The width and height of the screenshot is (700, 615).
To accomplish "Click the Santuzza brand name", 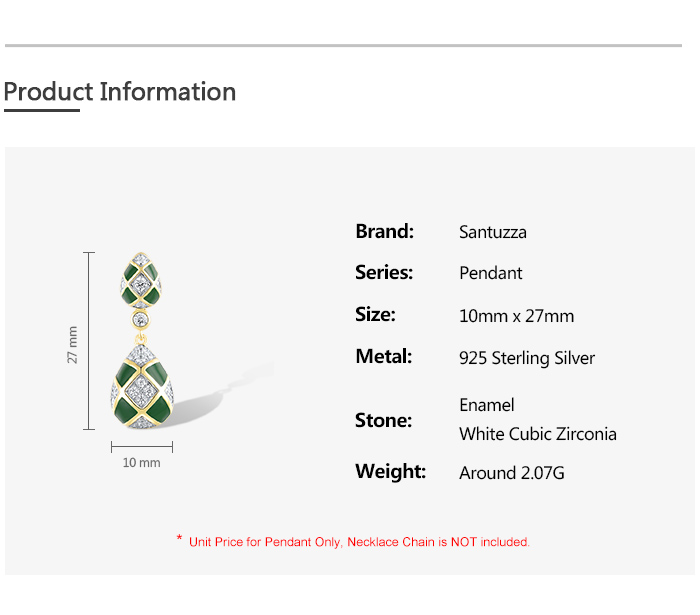I will click(x=492, y=233).
